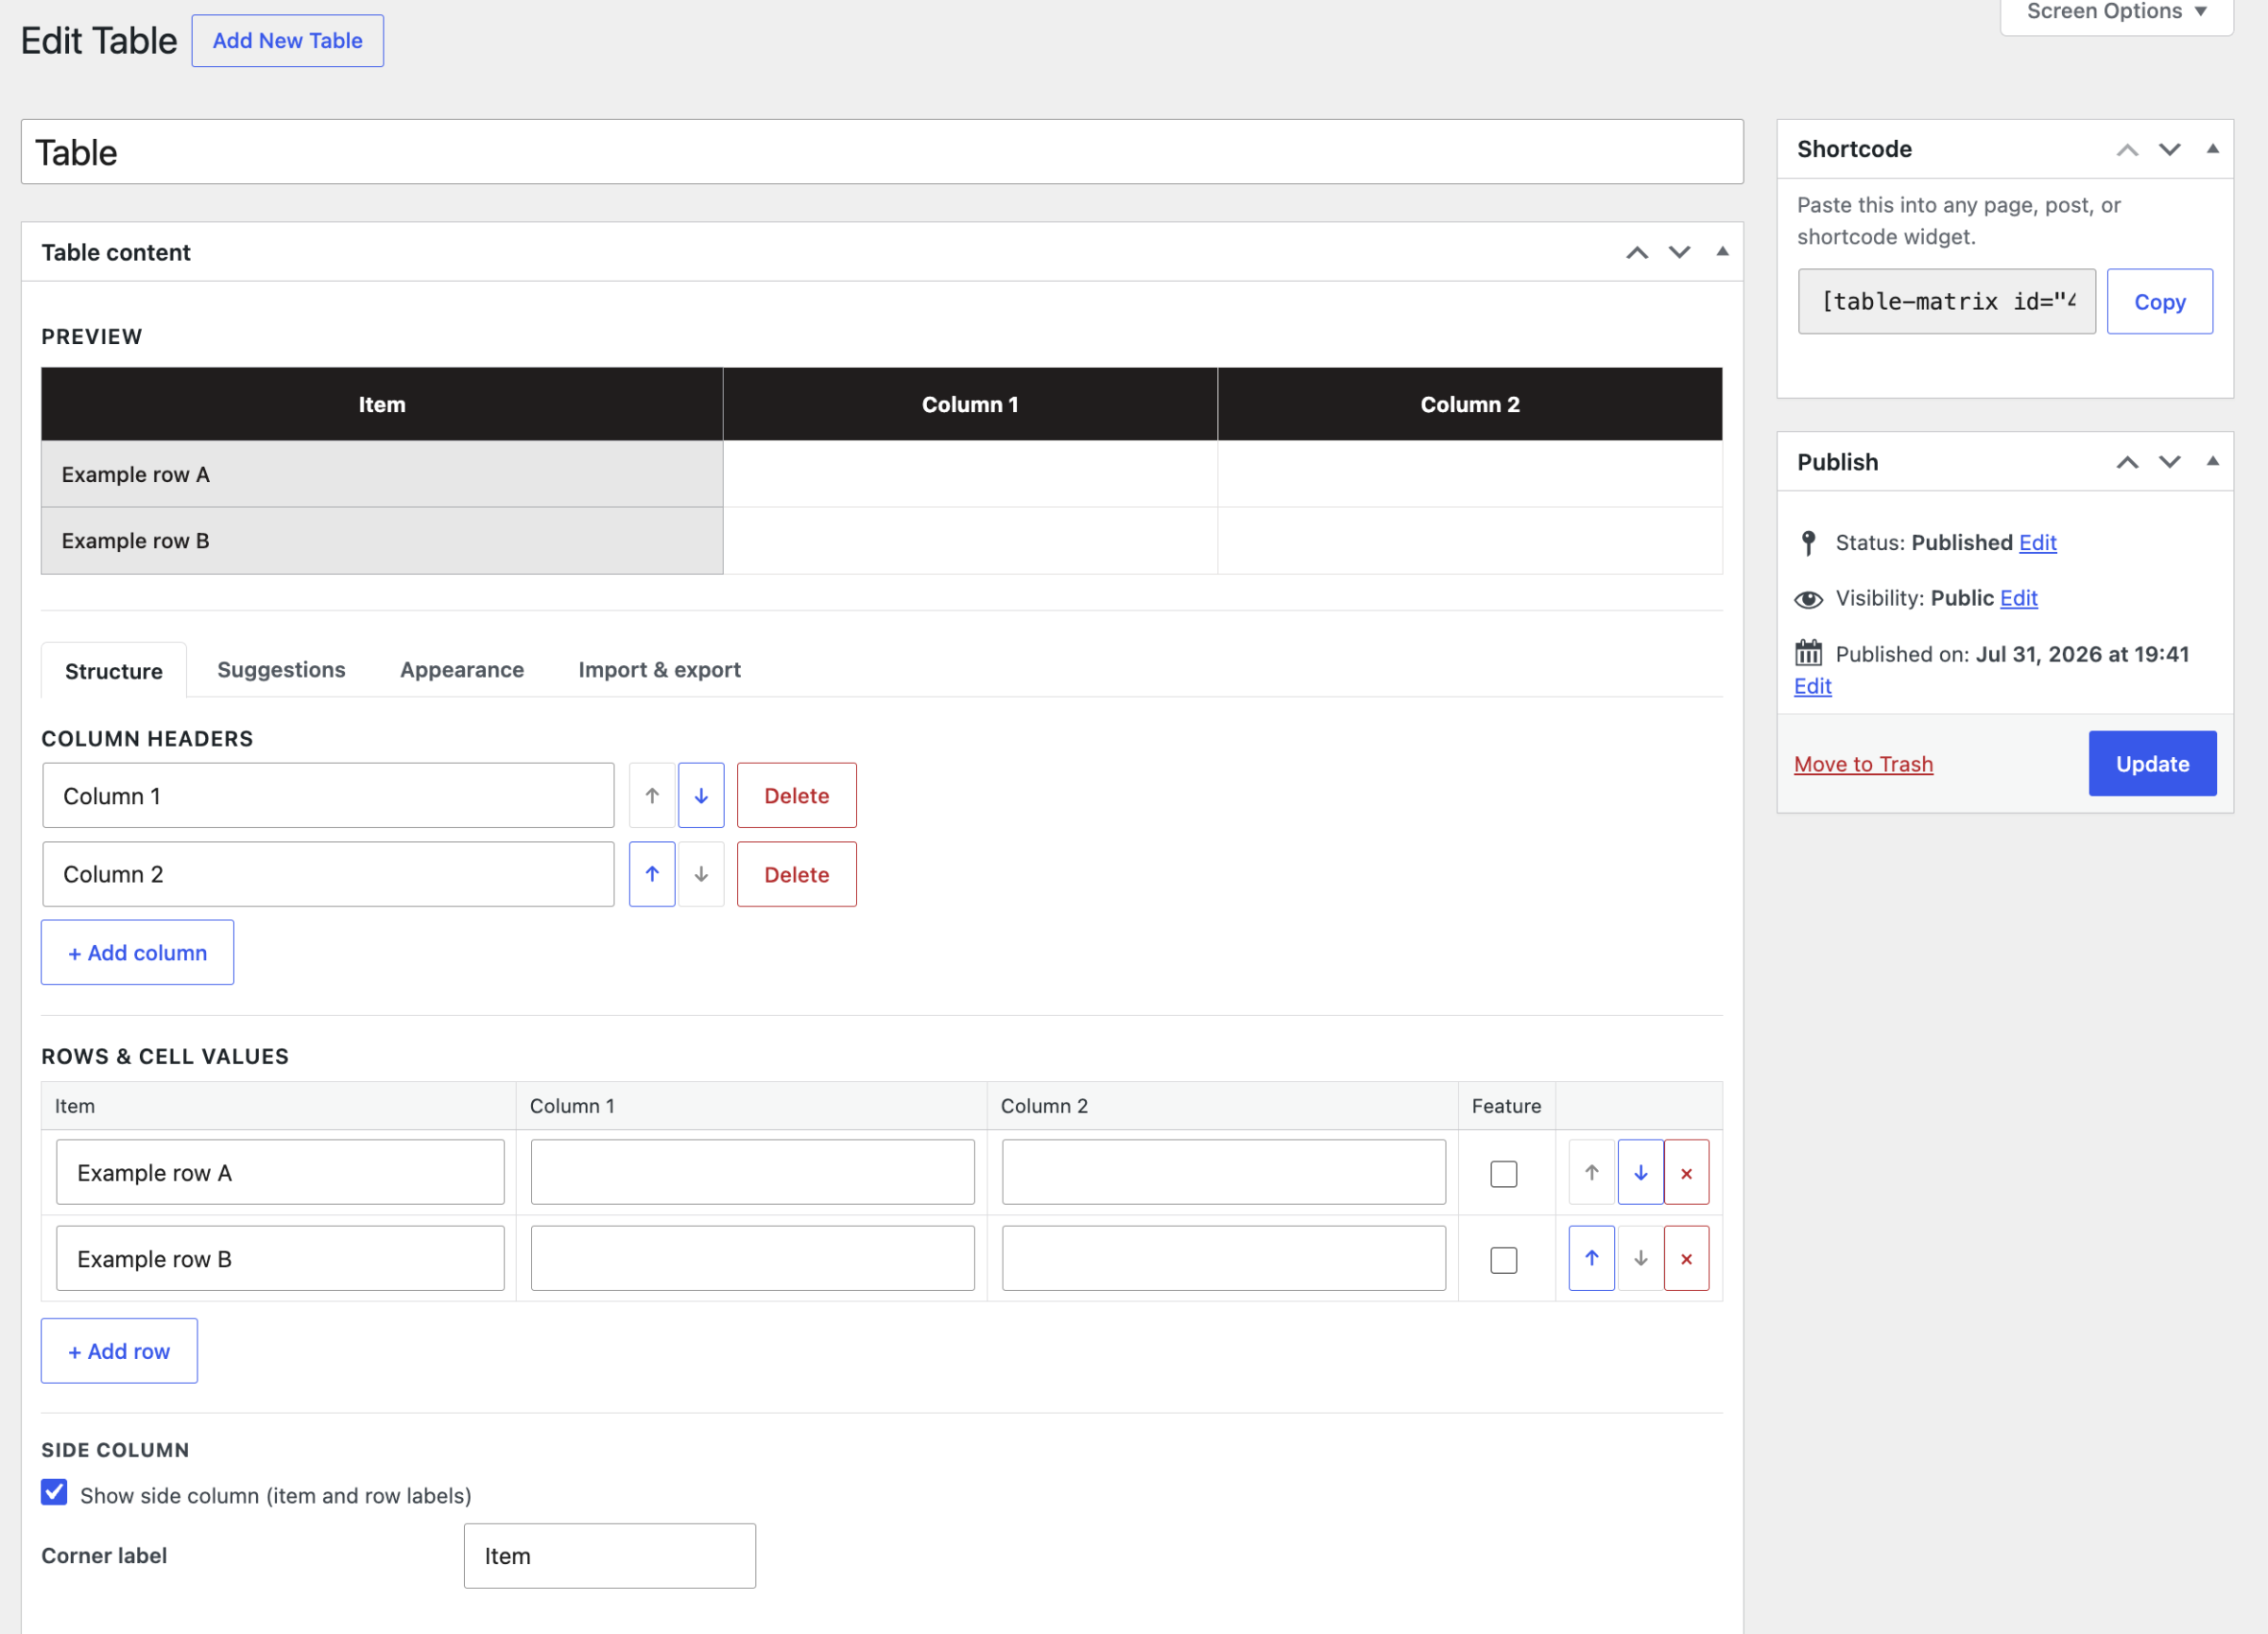This screenshot has height=1634, width=2268.
Task: Move Example row B up
Action: tap(1591, 1258)
